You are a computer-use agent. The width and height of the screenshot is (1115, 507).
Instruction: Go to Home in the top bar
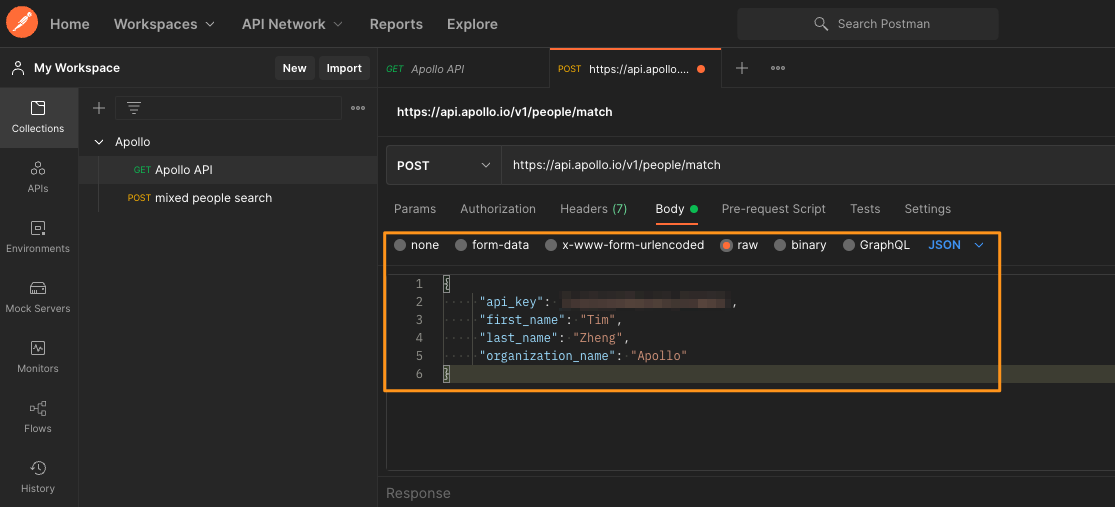click(70, 24)
